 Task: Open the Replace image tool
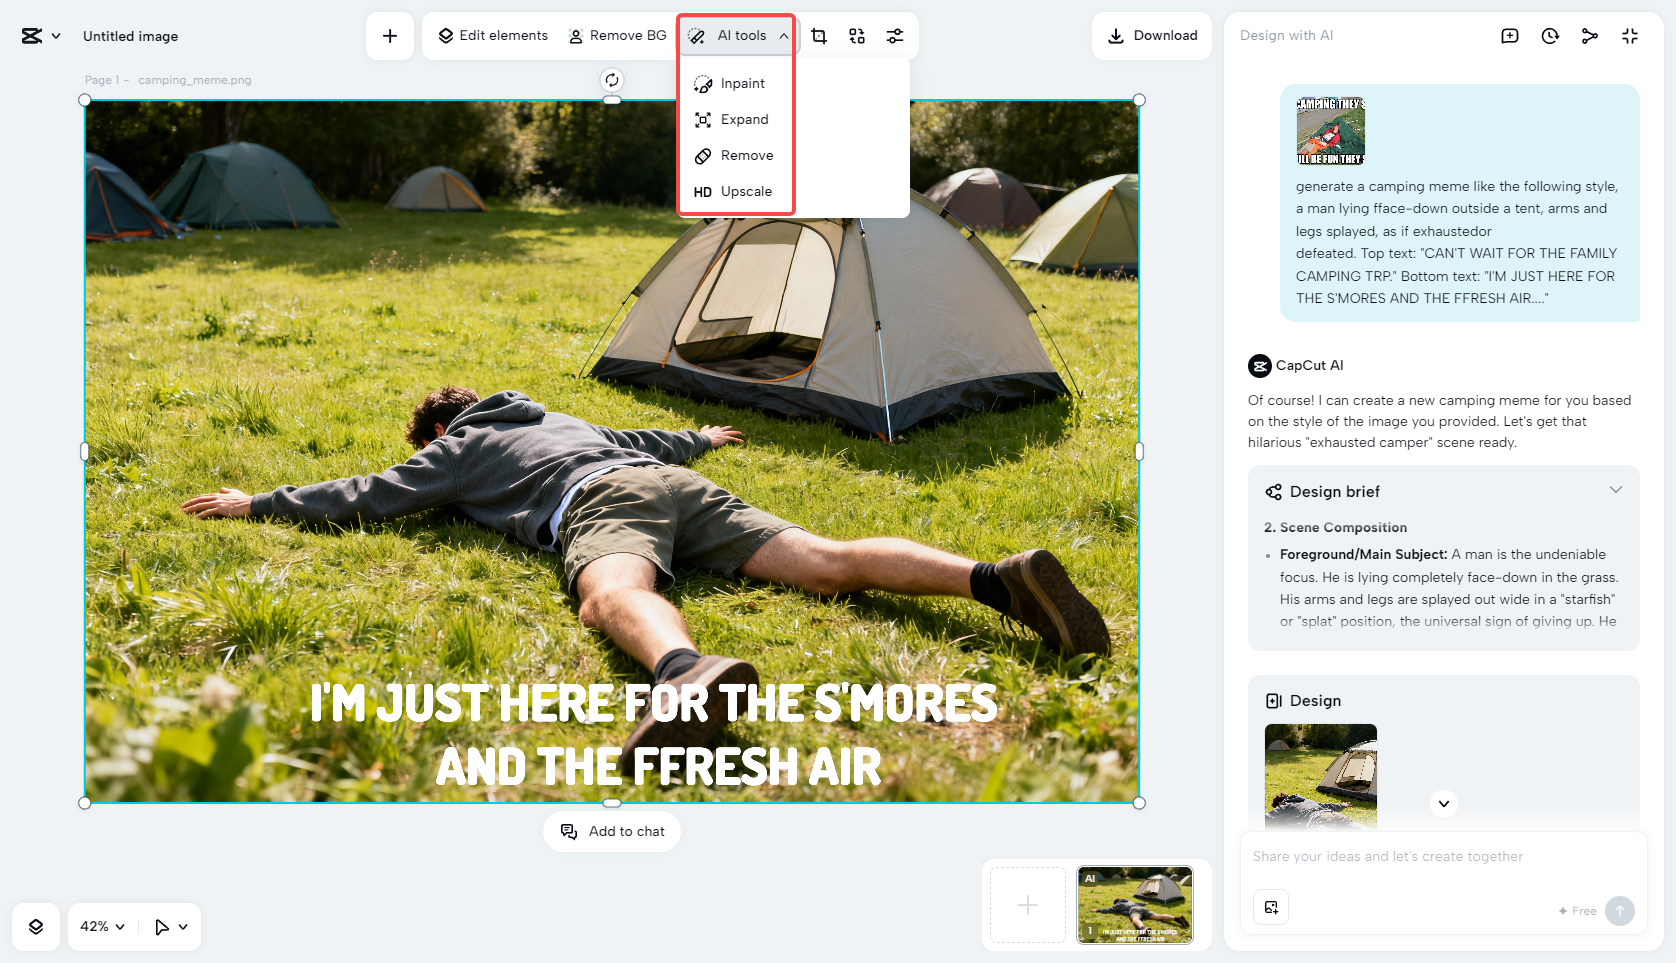point(857,35)
